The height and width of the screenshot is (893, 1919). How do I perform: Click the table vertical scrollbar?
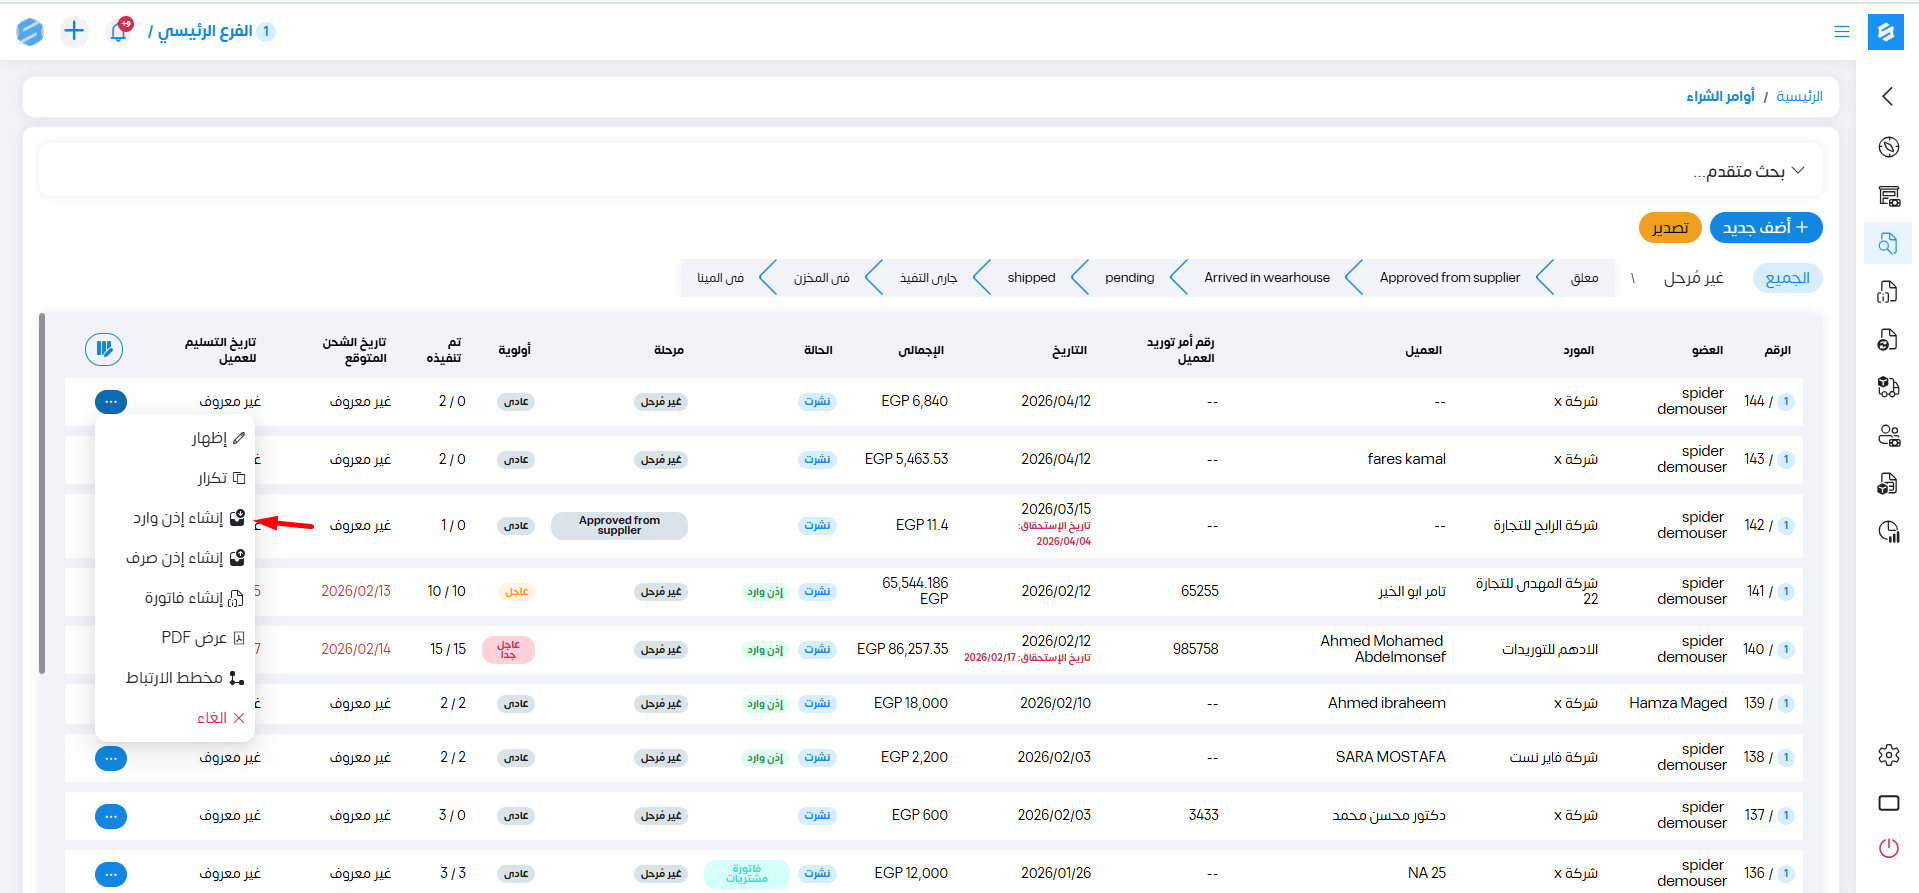(x=42, y=494)
